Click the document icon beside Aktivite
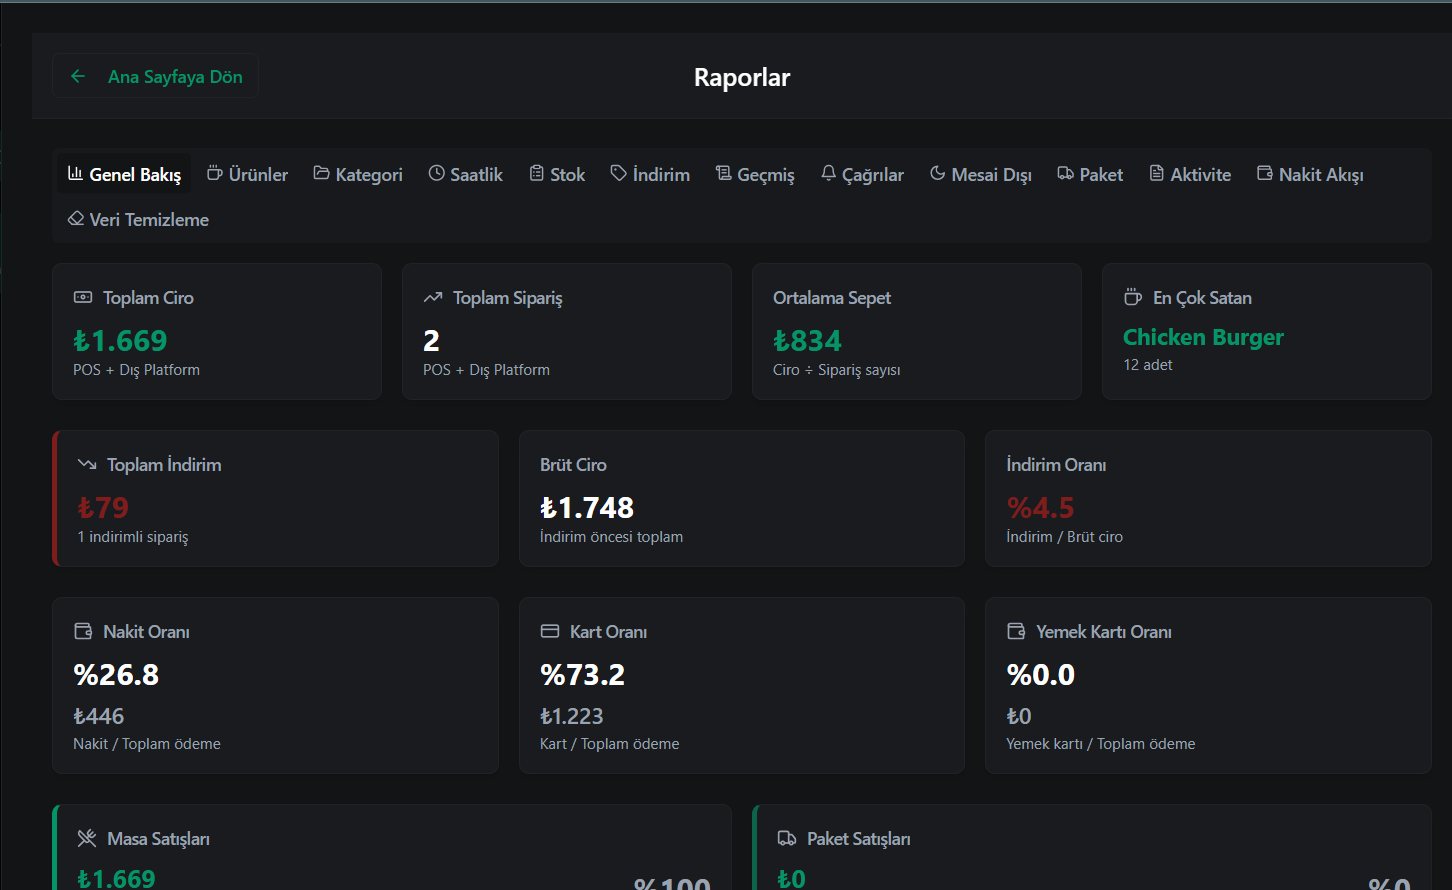This screenshot has width=1452, height=890. (1156, 173)
